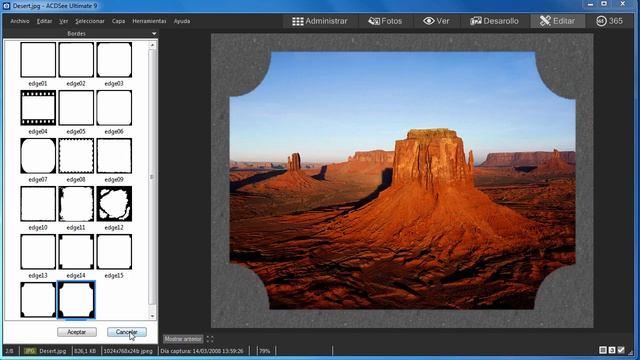Click the grid icon in status bar corner

tap(602, 350)
